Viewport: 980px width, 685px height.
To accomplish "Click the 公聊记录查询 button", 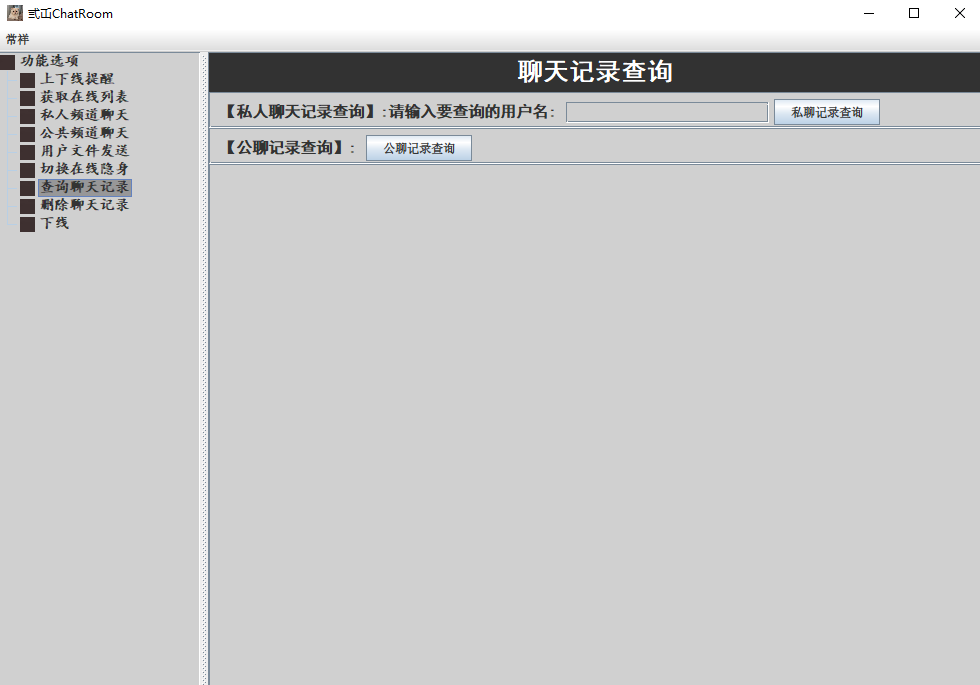I will pos(418,147).
